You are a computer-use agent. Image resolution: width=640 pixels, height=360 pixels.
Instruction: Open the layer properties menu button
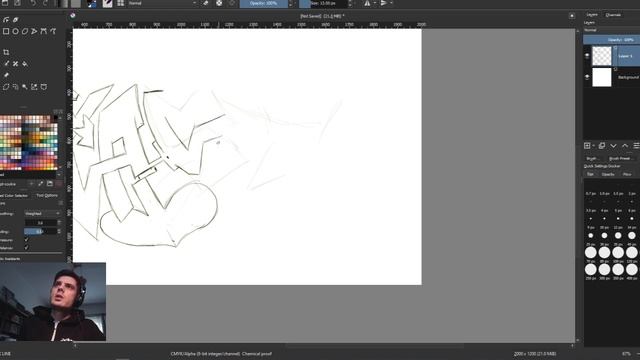click(636, 146)
